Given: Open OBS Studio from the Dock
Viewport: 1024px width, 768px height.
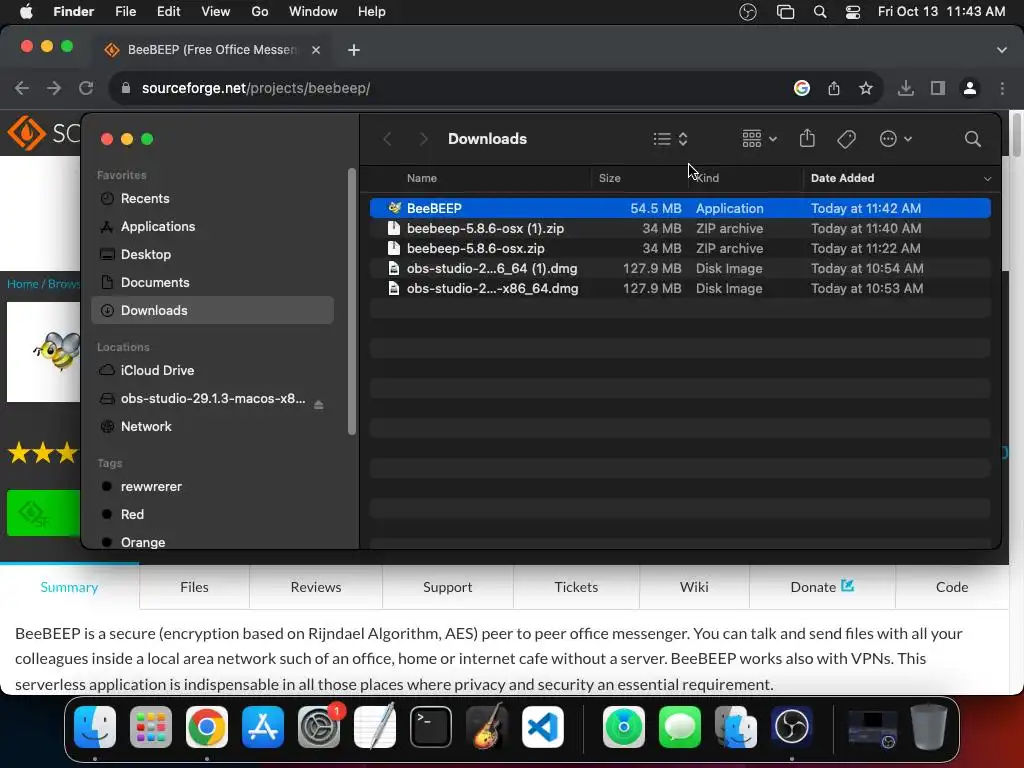Looking at the screenshot, I should click(x=792, y=727).
